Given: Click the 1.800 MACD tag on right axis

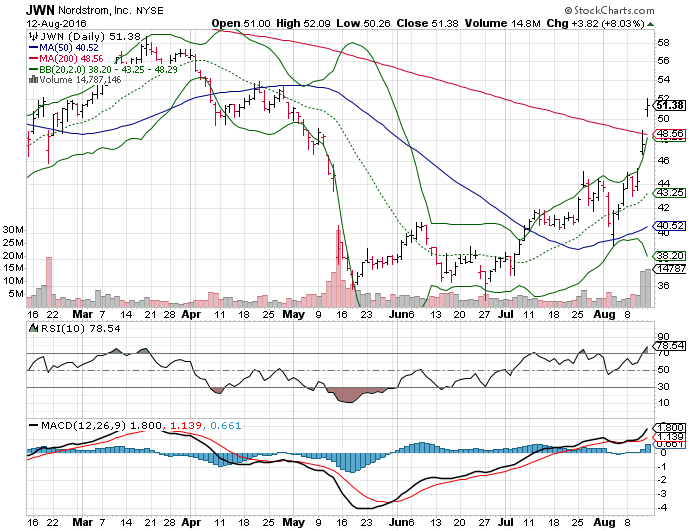Looking at the screenshot, I should [x=669, y=427].
